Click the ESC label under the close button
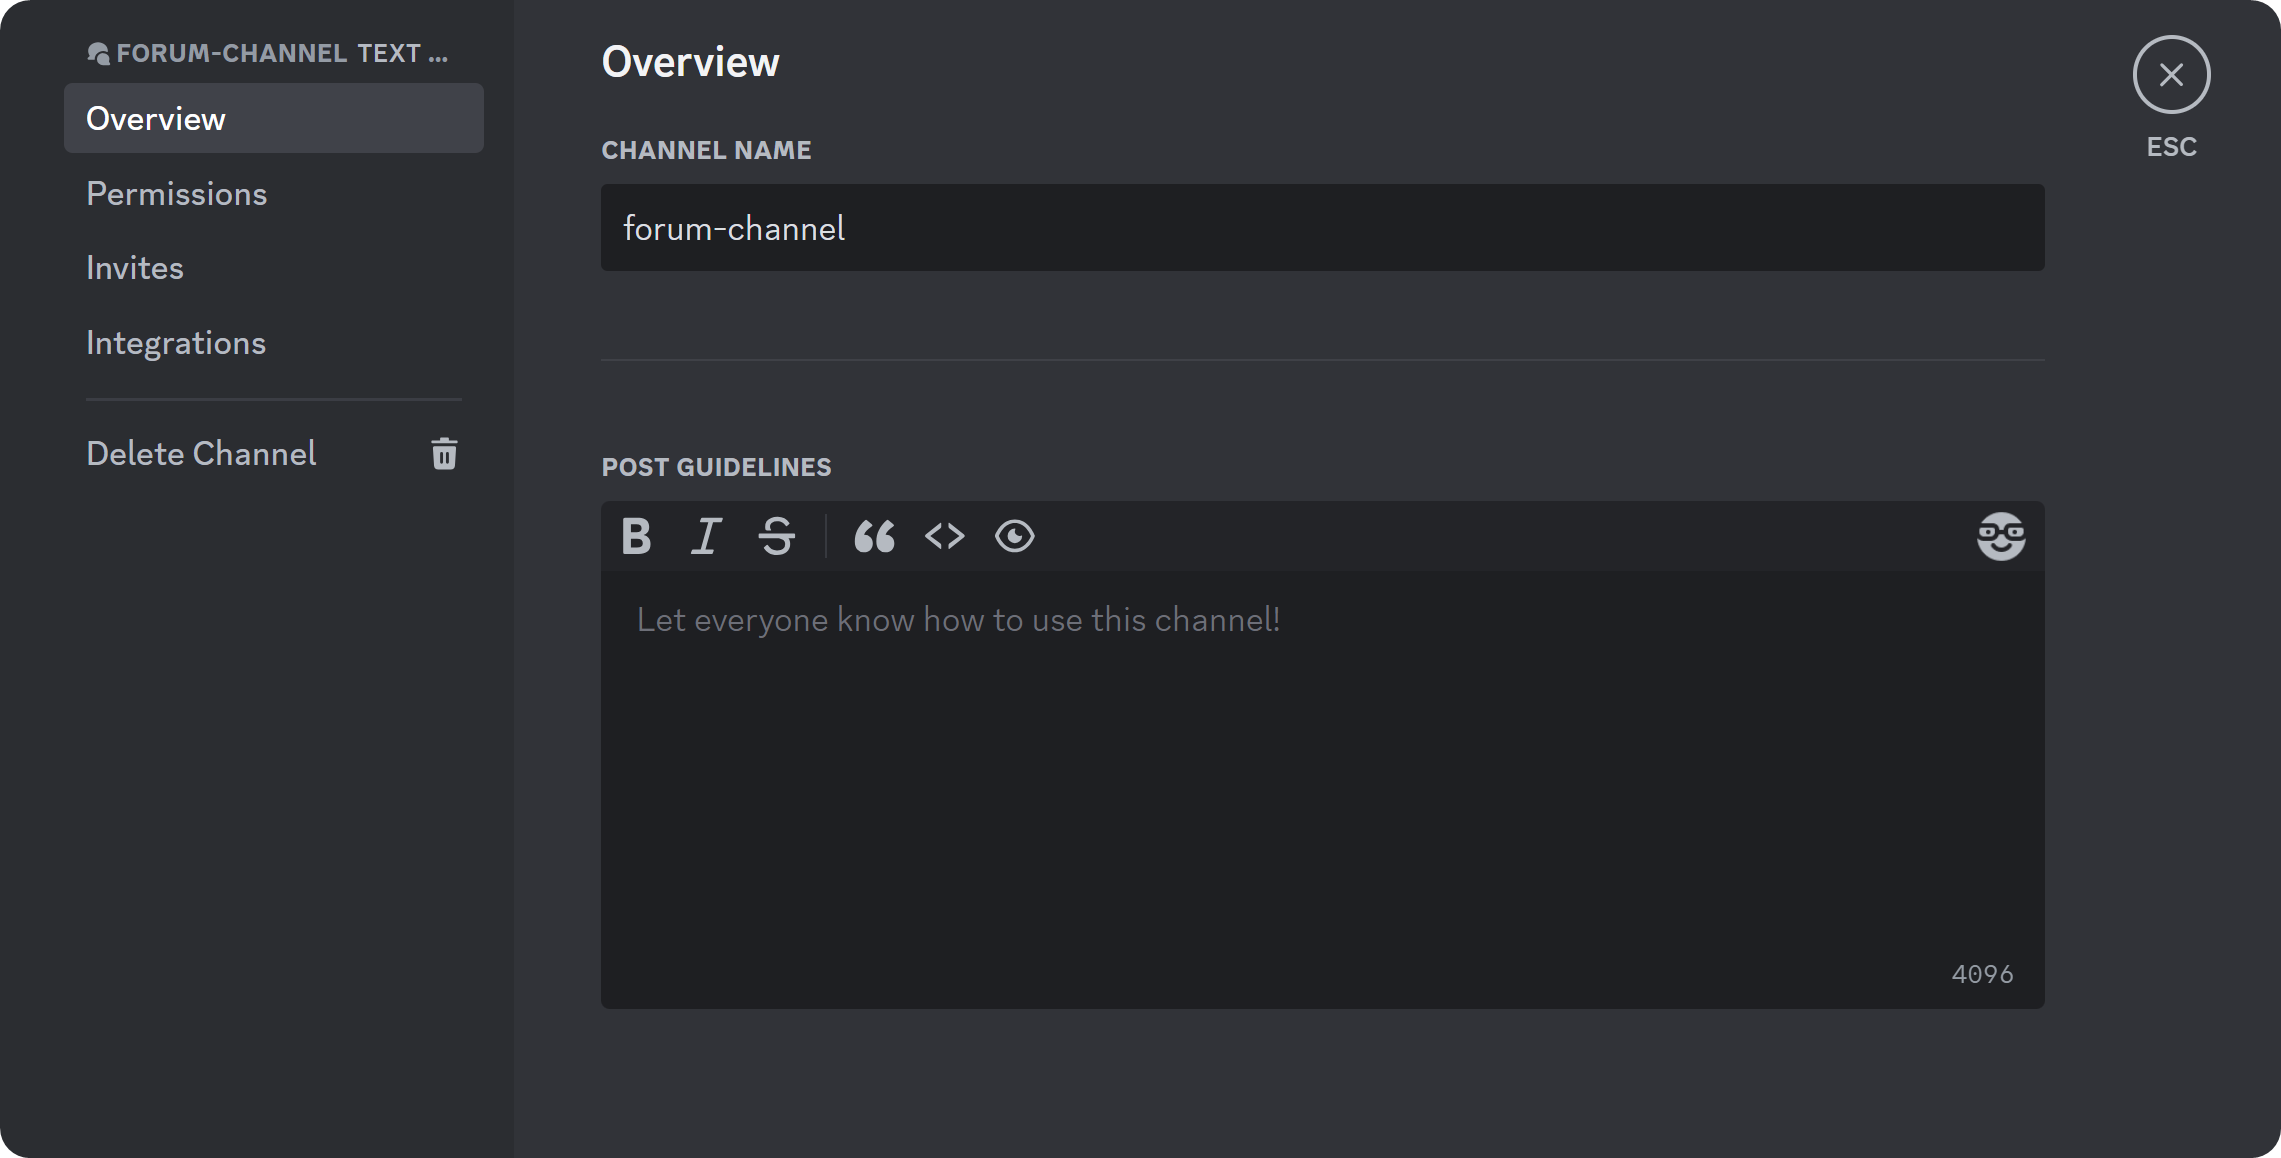The width and height of the screenshot is (2281, 1158). (2170, 146)
